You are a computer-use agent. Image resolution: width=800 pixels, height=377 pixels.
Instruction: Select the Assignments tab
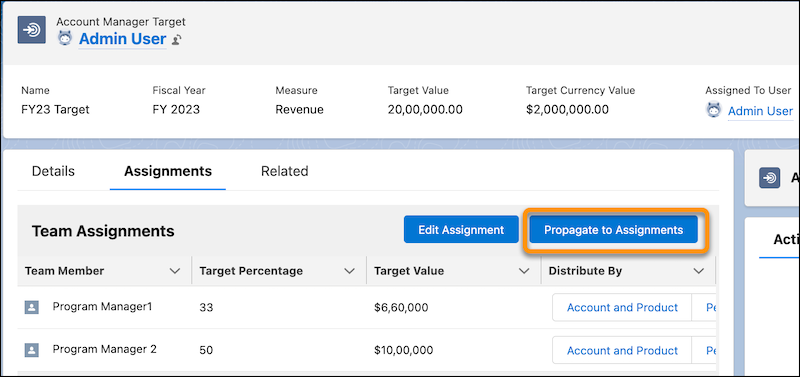(168, 171)
